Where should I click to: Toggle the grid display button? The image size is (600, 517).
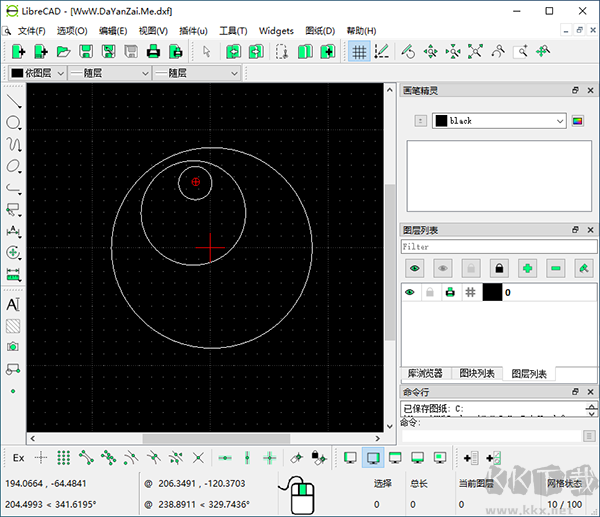pyautogui.click(x=359, y=52)
